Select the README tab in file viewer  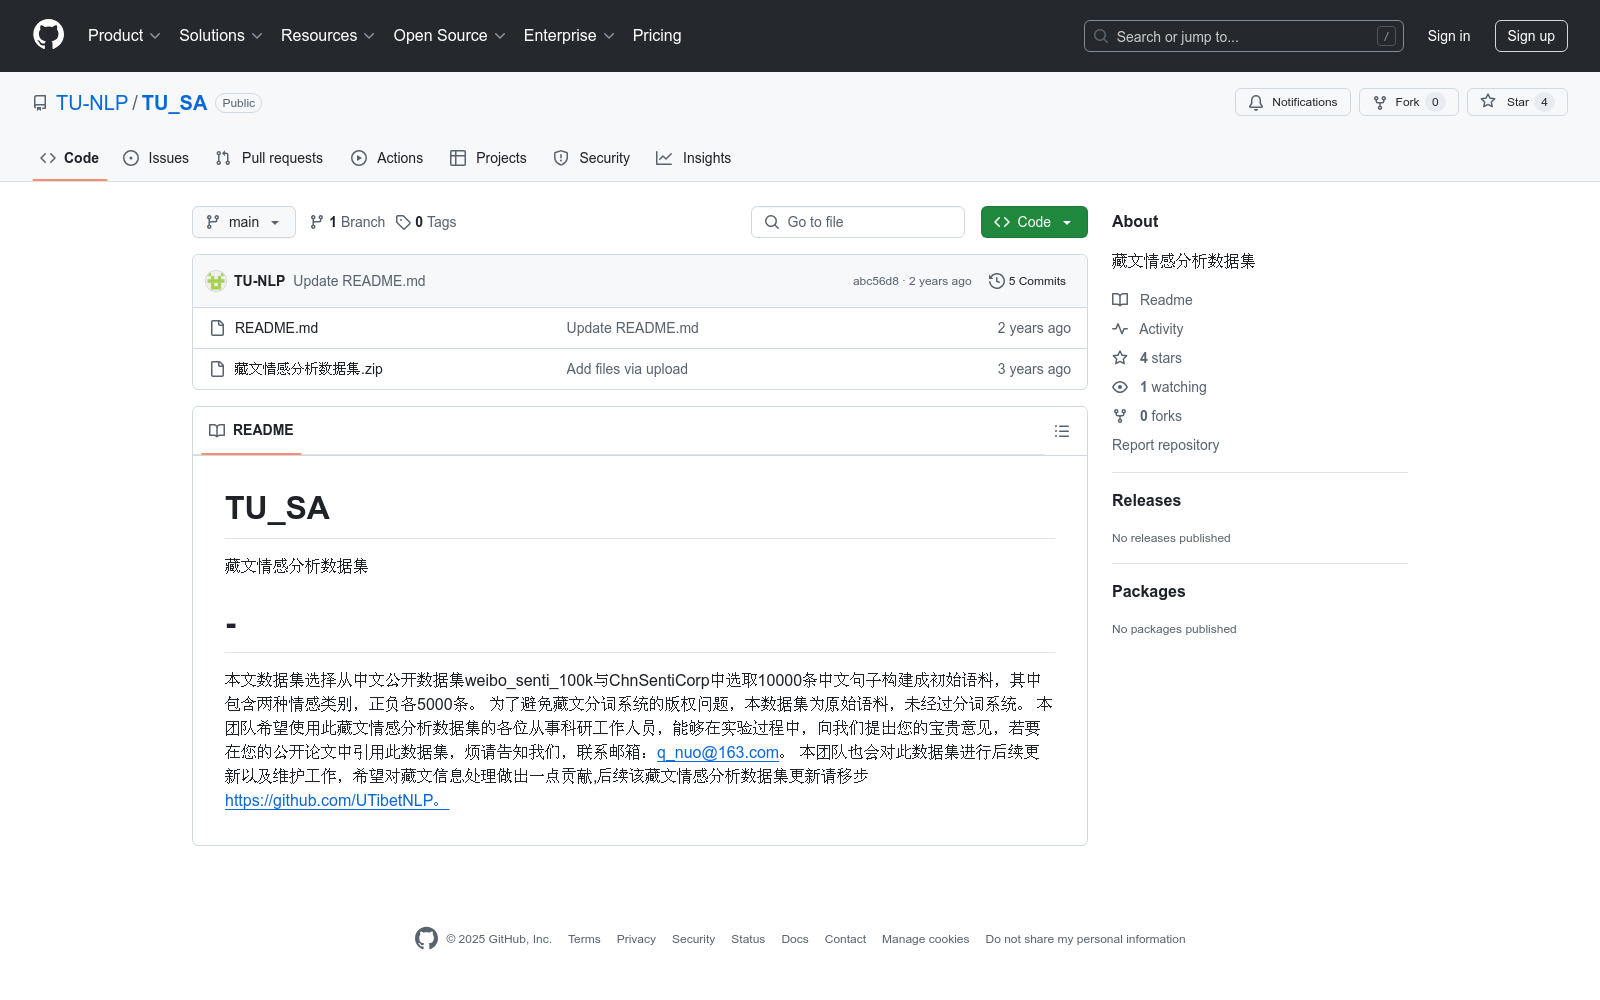point(251,430)
